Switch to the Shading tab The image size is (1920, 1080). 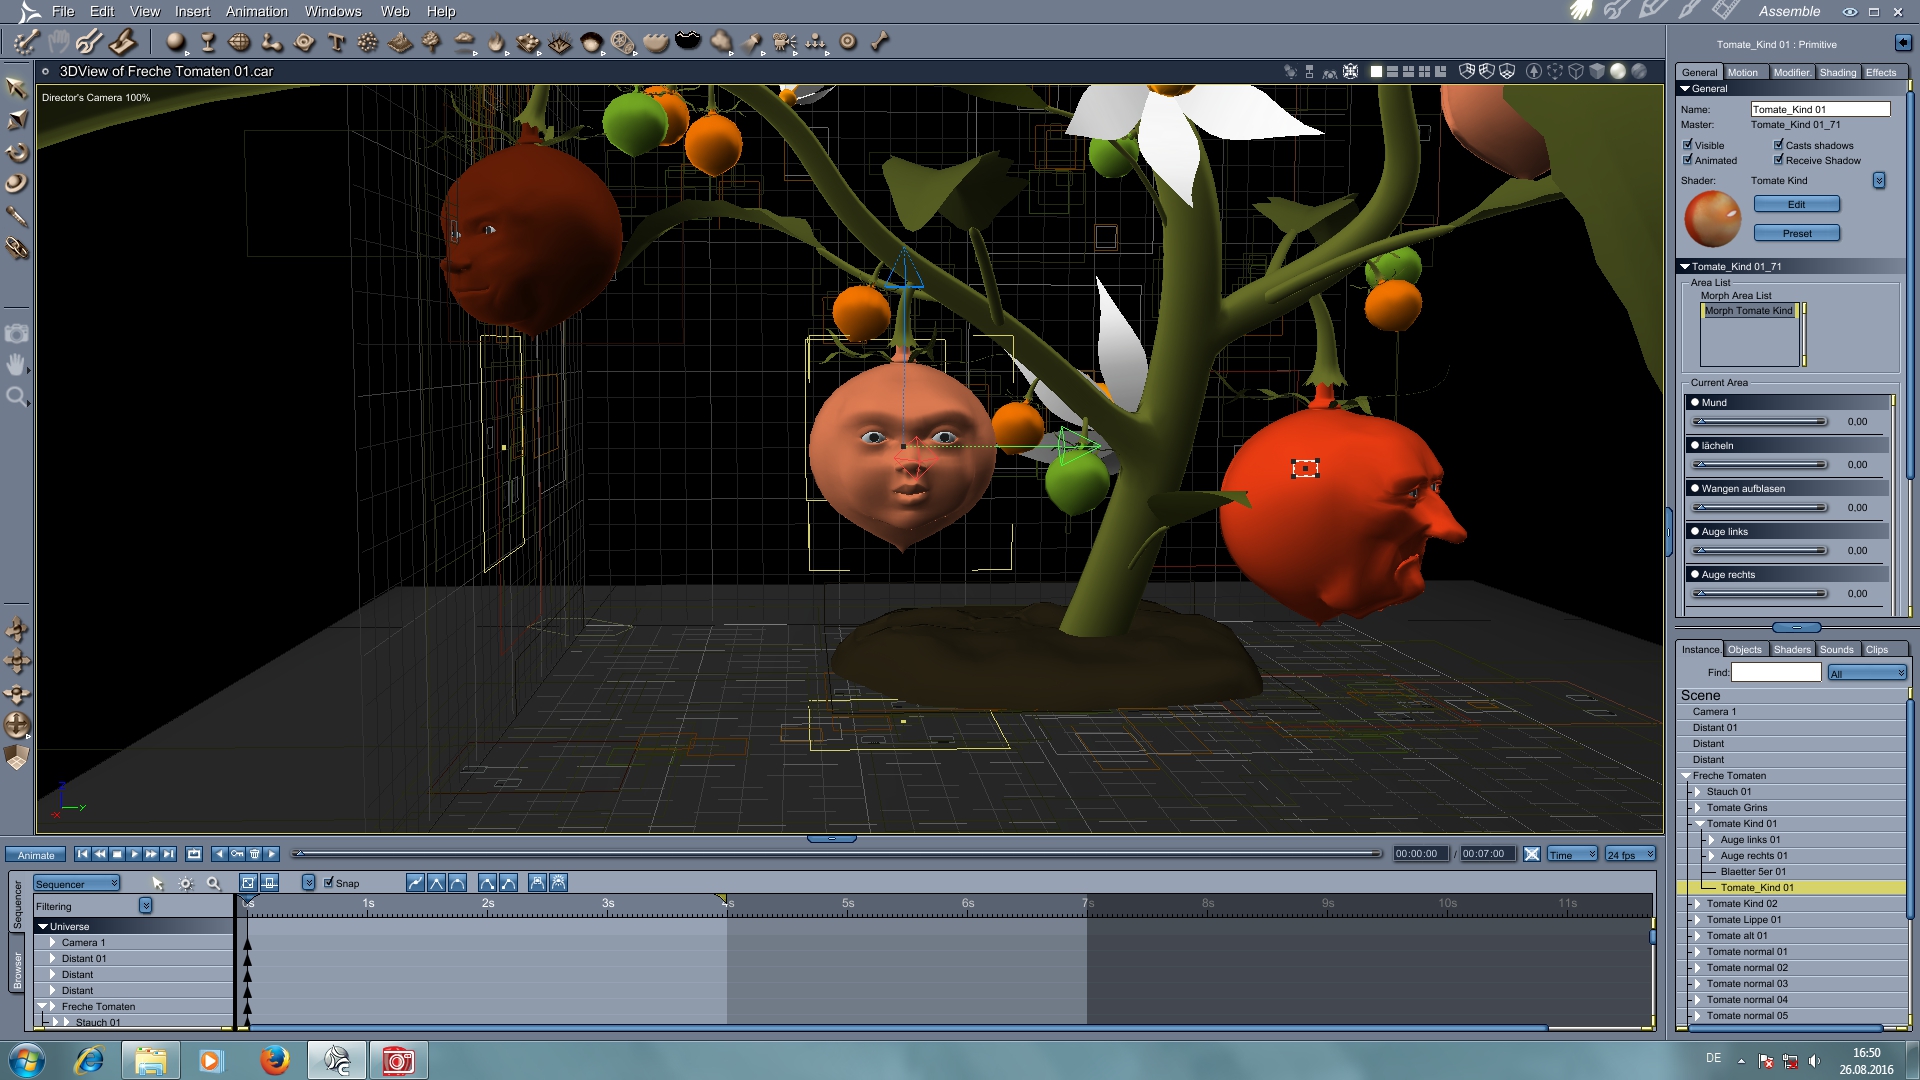click(x=1837, y=72)
